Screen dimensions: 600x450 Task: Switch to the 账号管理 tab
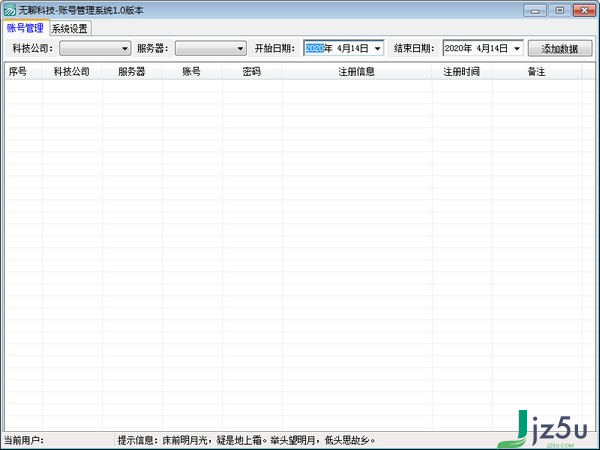click(x=25, y=28)
